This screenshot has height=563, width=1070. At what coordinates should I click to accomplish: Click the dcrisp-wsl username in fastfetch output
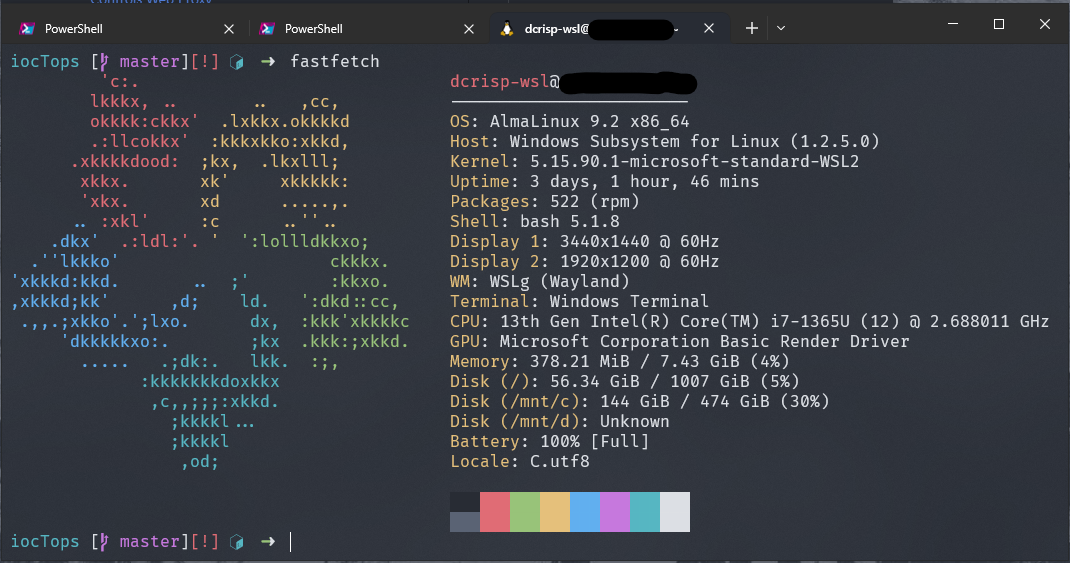click(500, 82)
